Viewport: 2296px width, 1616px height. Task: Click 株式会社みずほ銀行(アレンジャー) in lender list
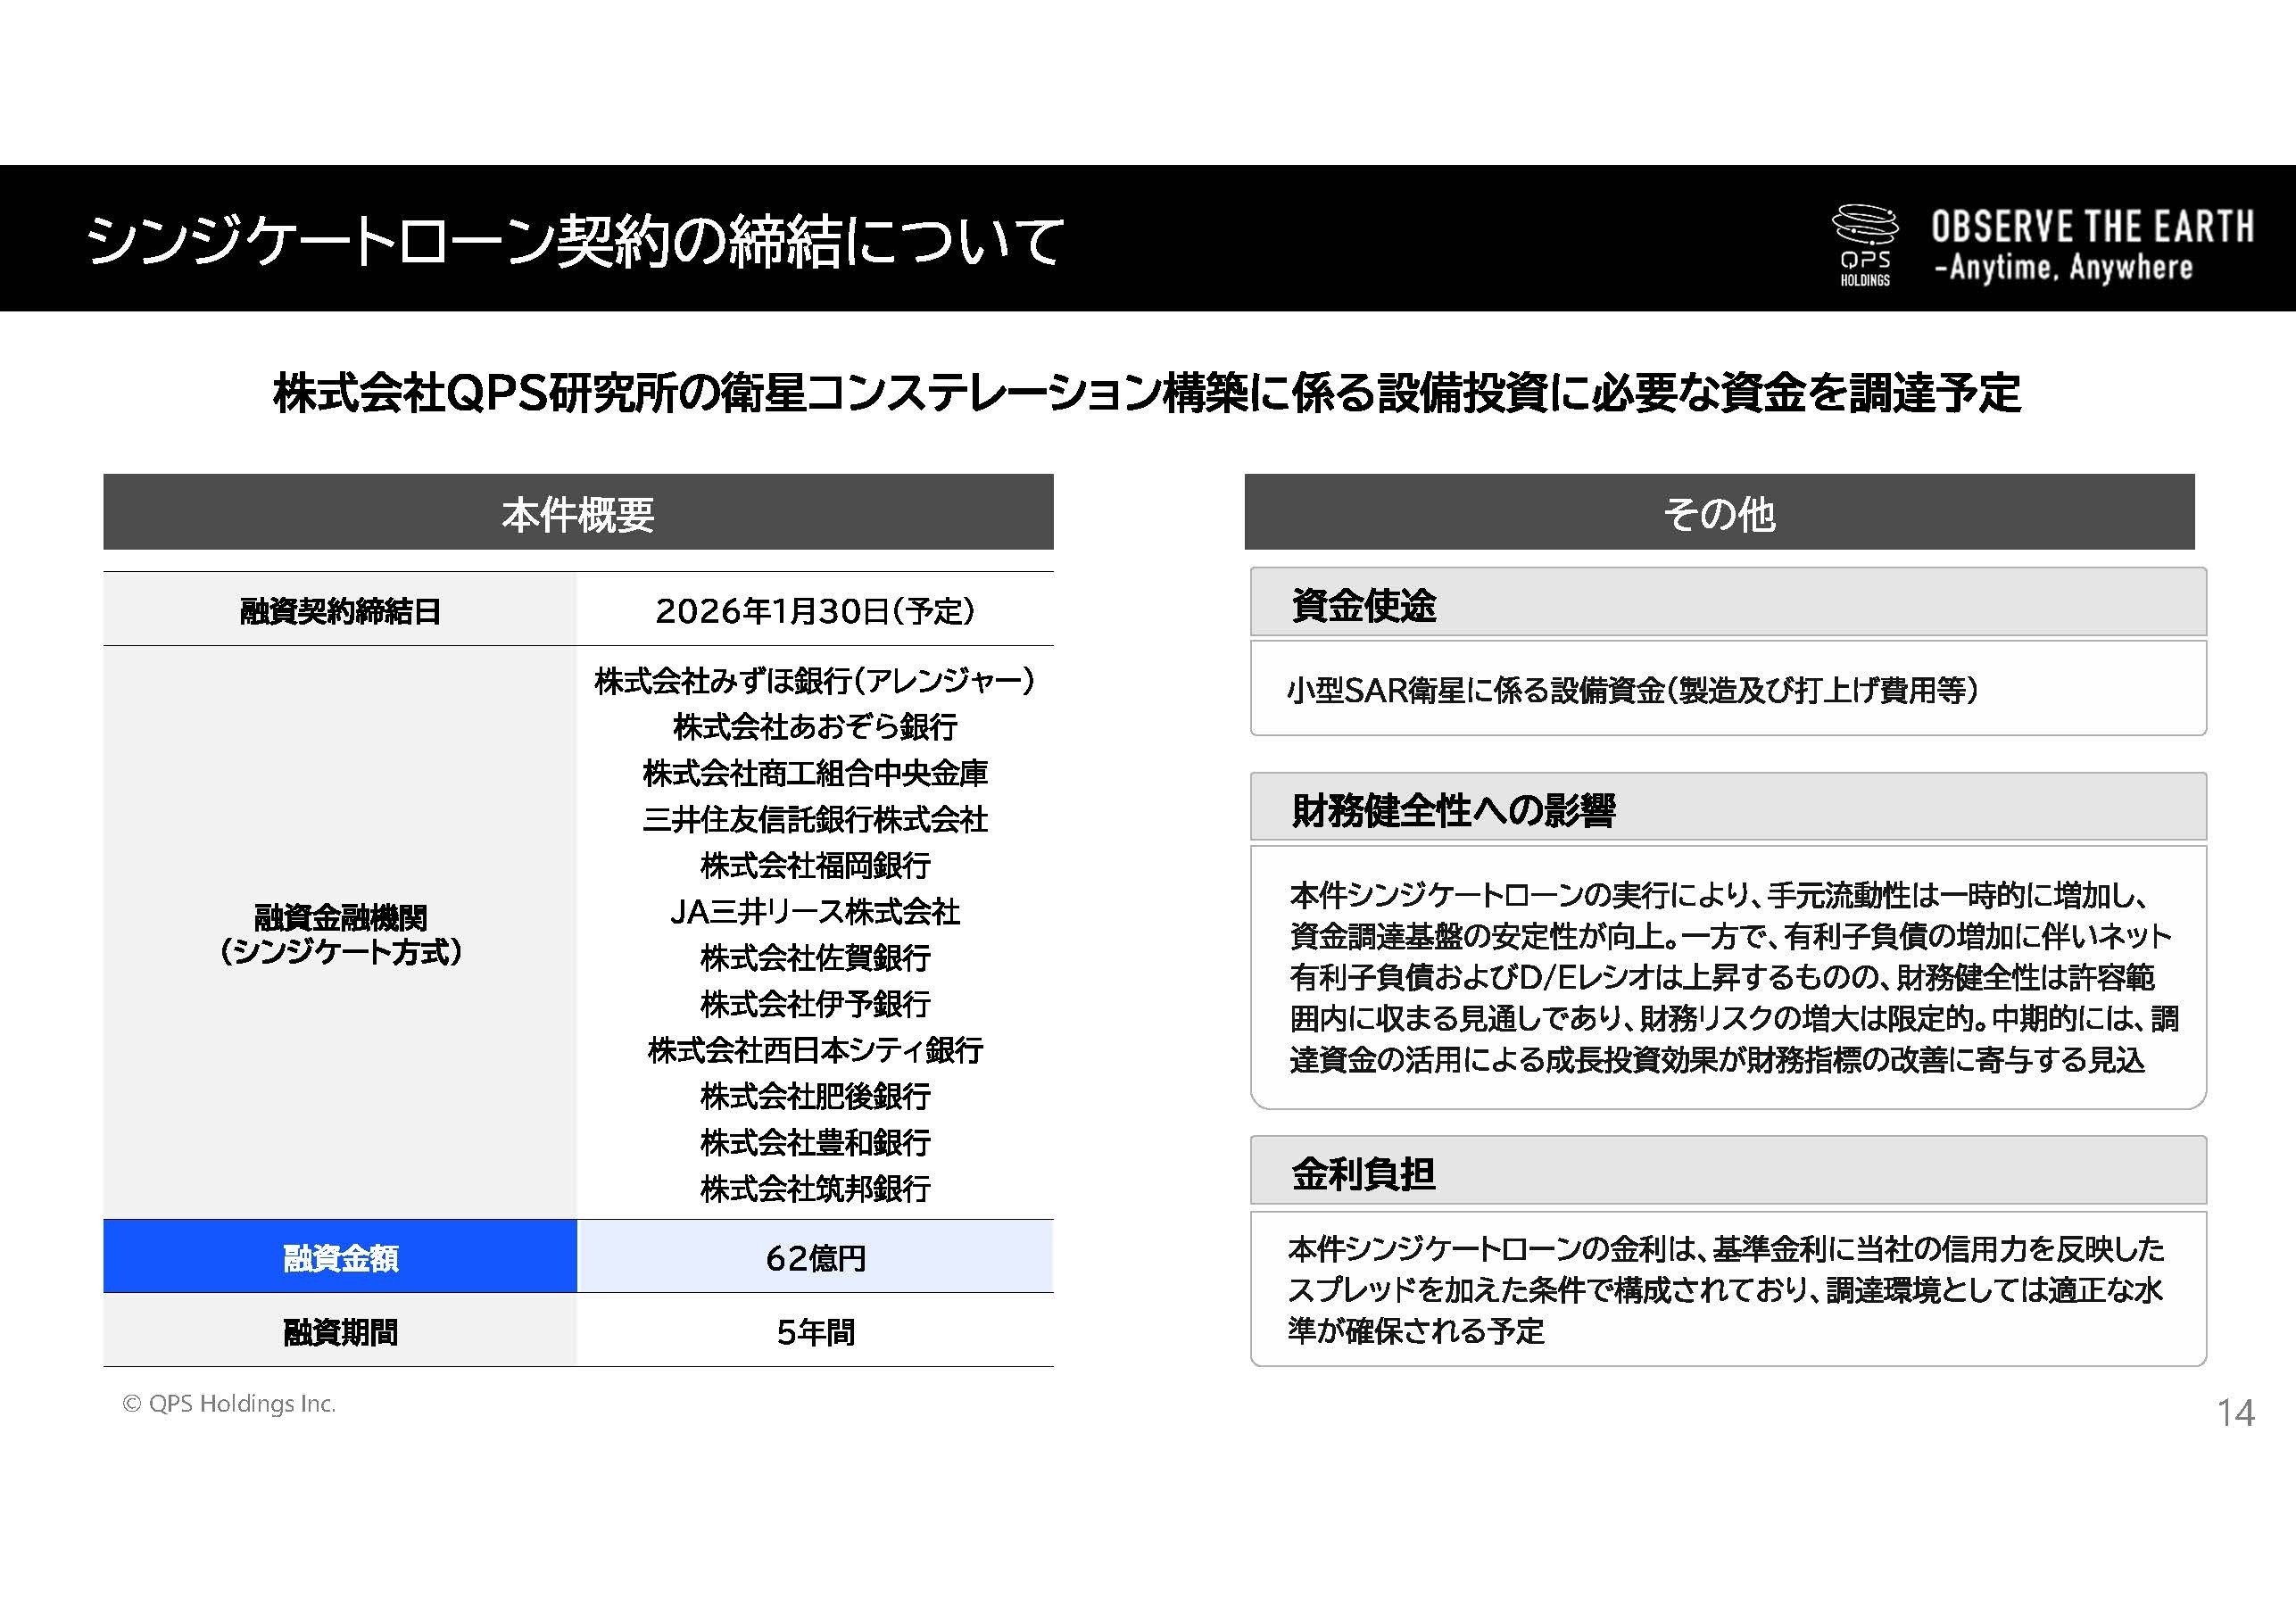815,681
